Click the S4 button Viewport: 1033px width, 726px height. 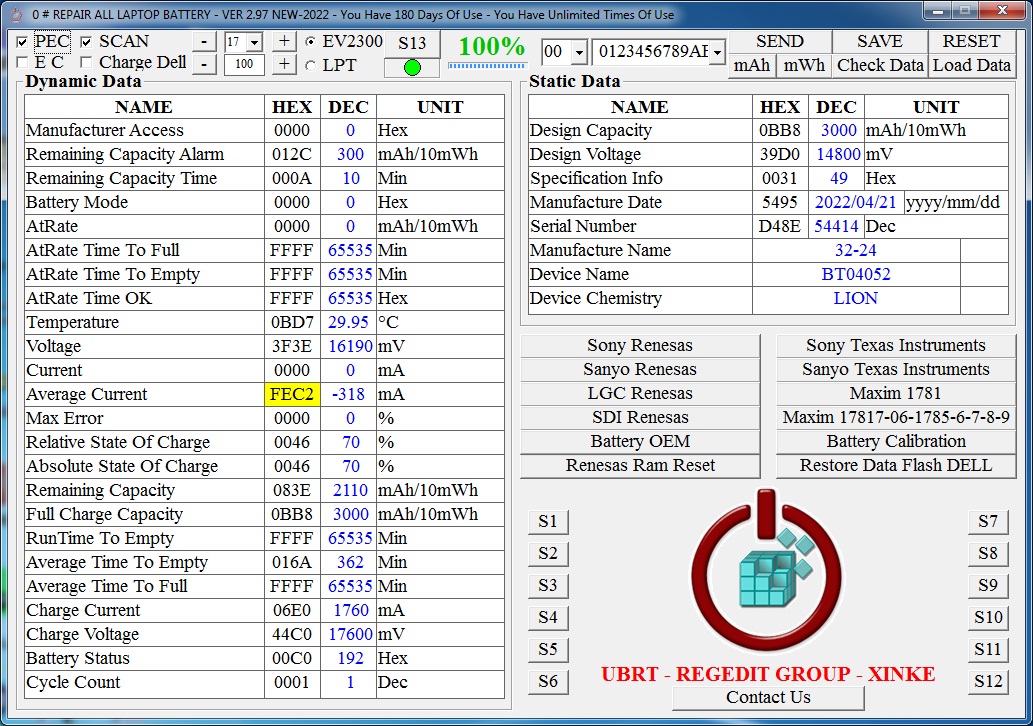547,617
